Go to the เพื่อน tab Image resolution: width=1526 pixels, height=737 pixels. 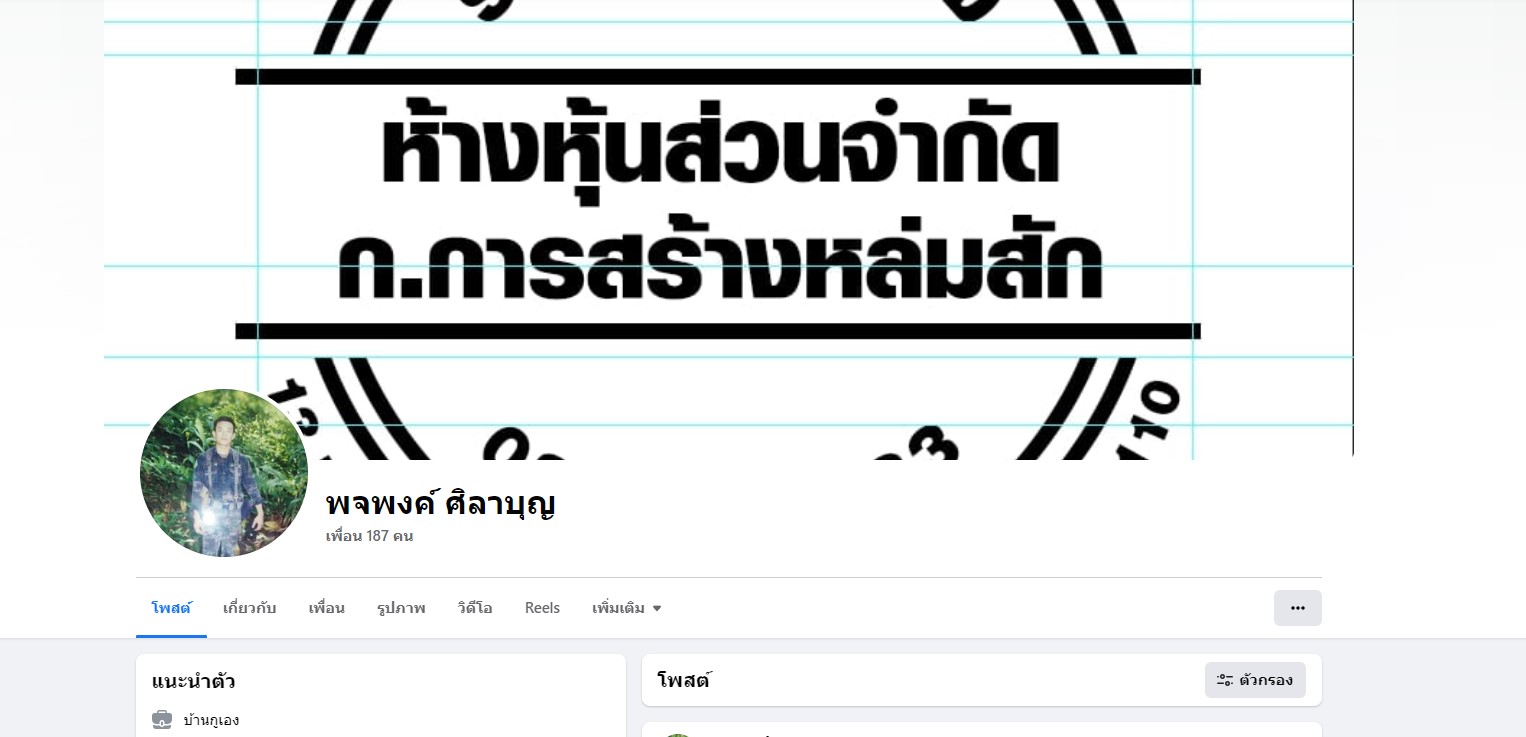click(x=326, y=608)
